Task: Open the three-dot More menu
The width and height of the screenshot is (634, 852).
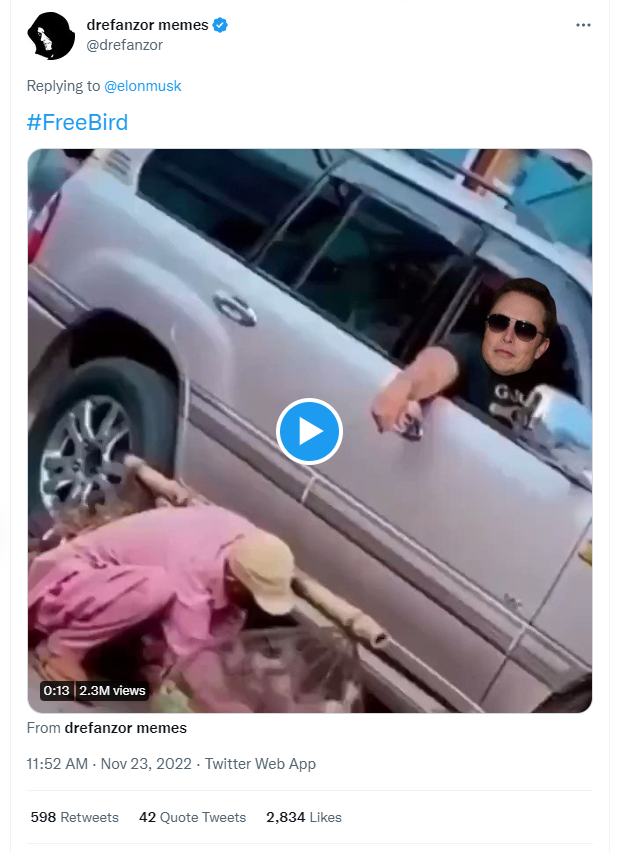Action: click(583, 25)
